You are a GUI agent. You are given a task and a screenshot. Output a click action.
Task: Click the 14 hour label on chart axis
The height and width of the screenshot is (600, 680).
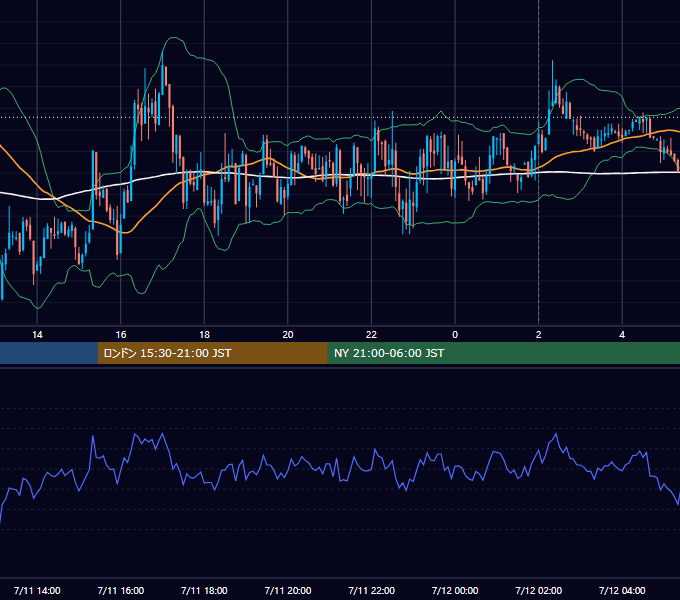click(x=37, y=335)
